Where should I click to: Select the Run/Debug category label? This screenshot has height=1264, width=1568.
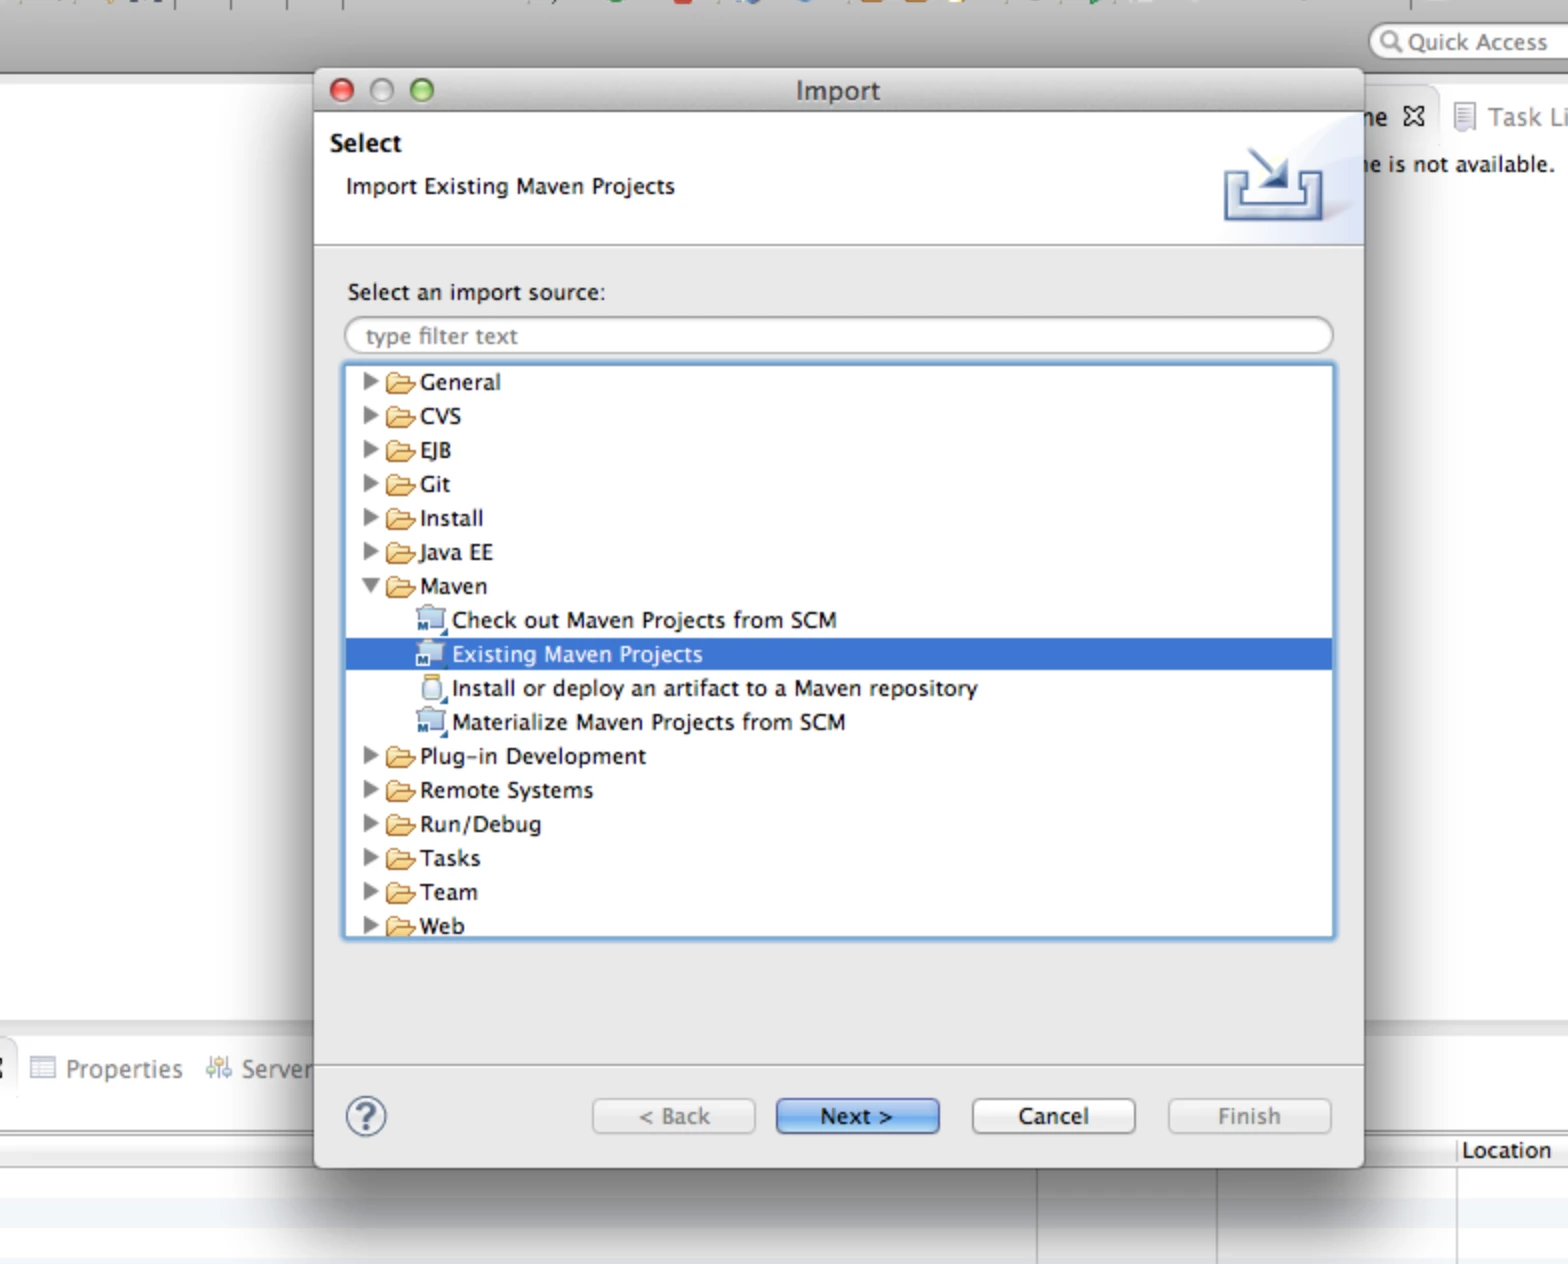tap(480, 824)
